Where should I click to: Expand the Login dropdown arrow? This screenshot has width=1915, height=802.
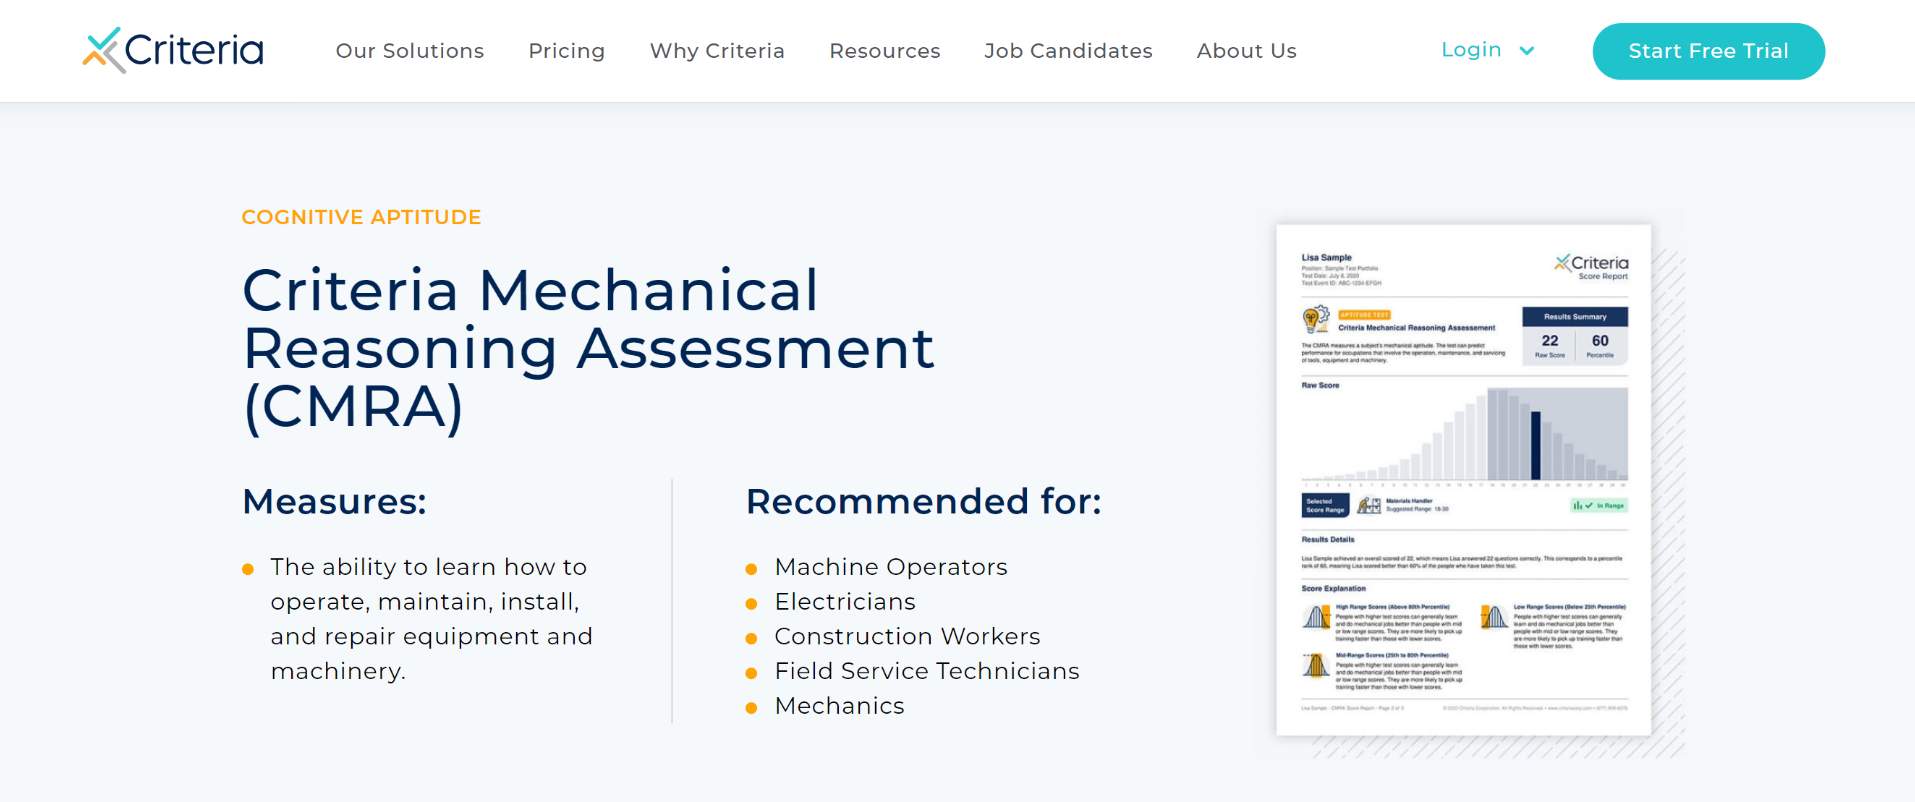(x=1527, y=51)
